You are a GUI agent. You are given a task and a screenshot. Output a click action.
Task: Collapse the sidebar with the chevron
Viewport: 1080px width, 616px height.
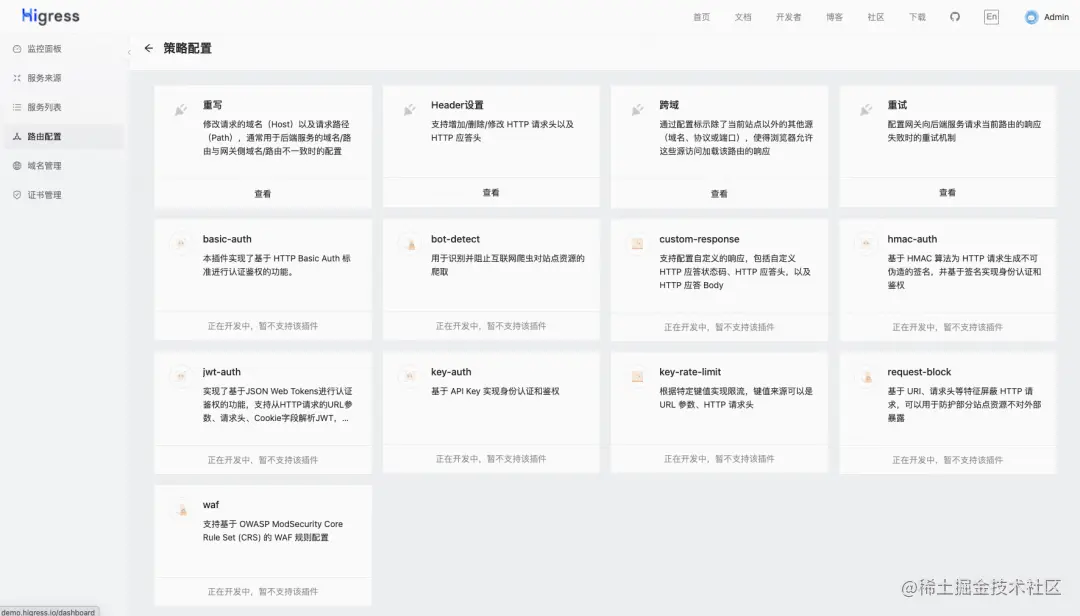click(129, 52)
